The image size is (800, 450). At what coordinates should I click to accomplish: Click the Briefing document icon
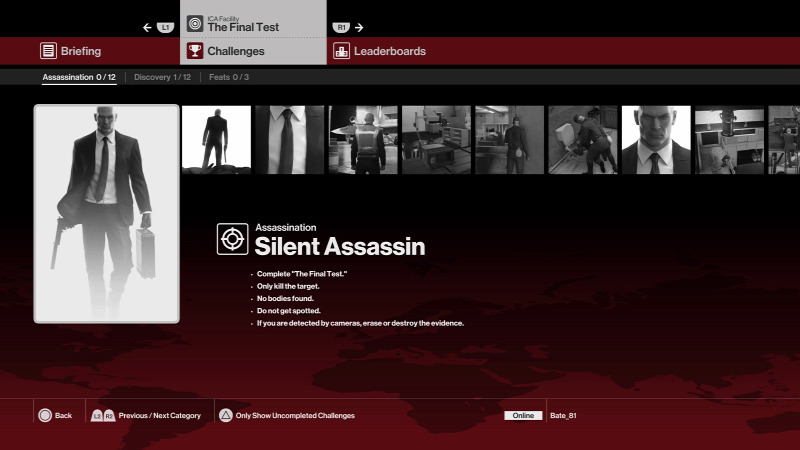pyautogui.click(x=48, y=51)
